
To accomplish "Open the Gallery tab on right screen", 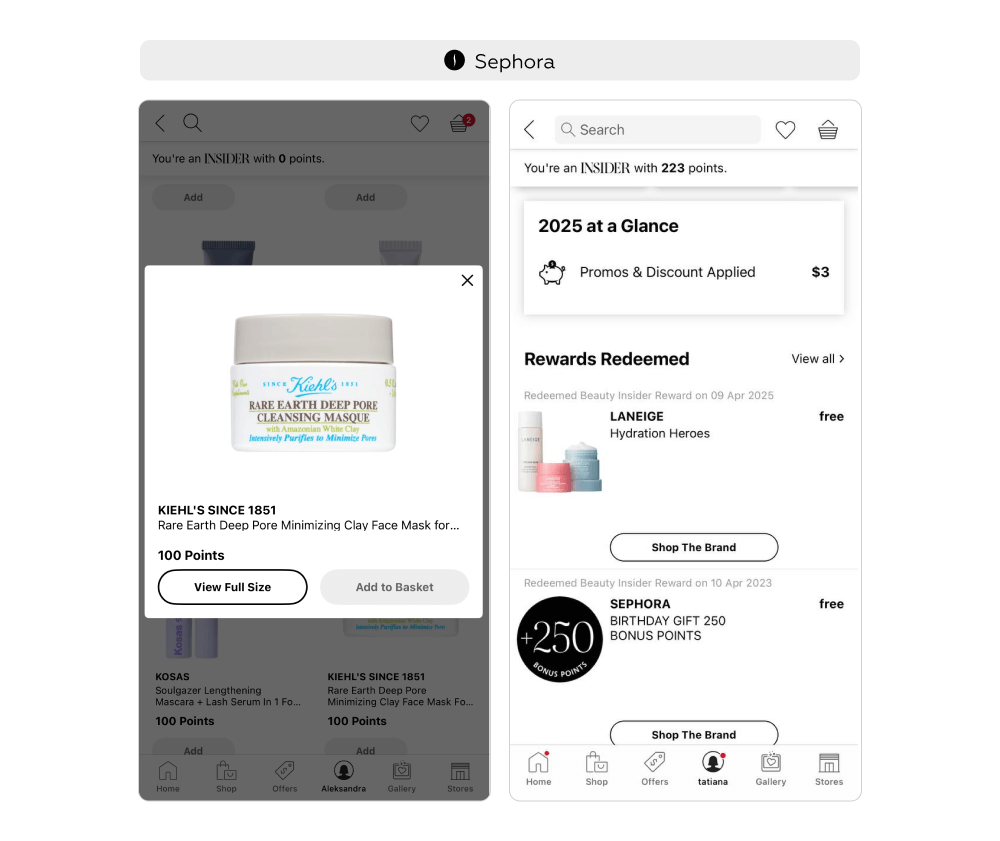I will point(770,768).
